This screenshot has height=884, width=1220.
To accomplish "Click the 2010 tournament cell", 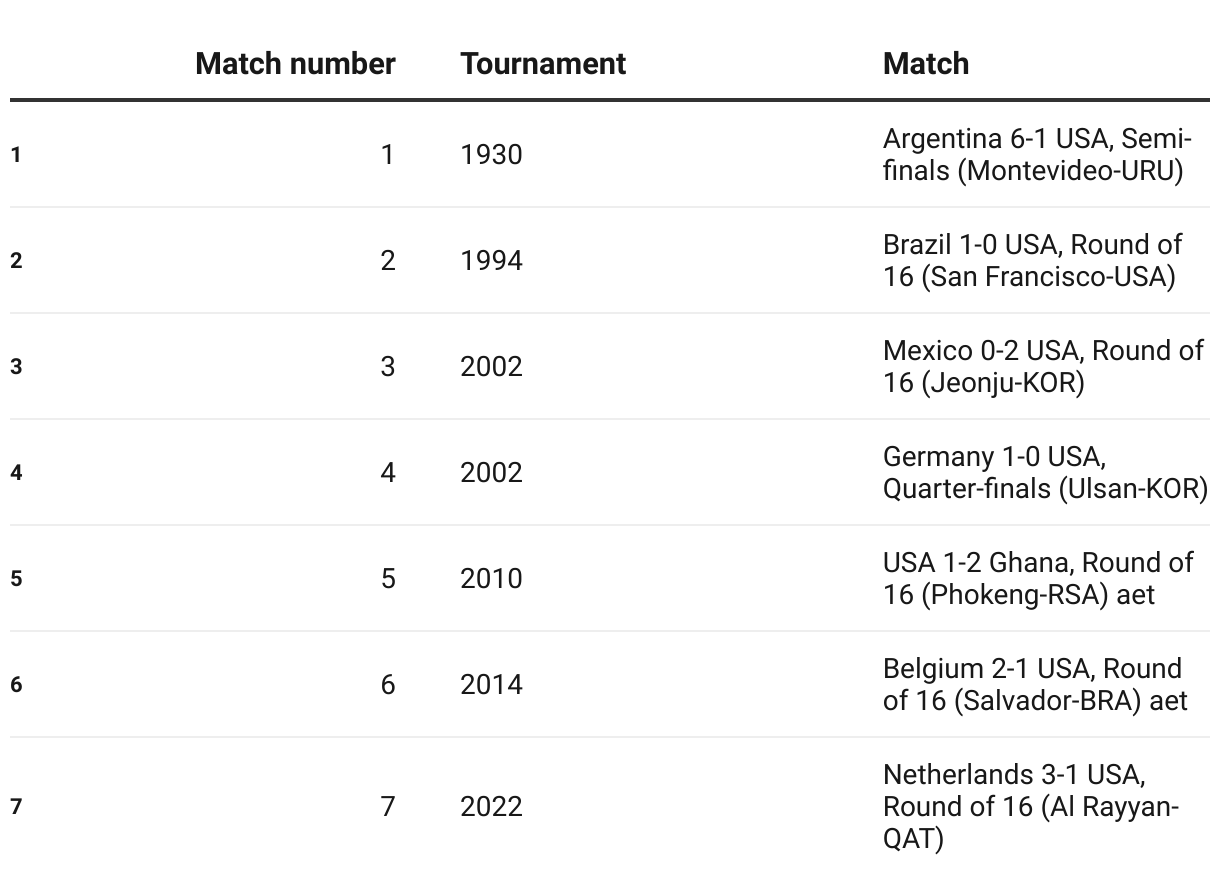I will point(491,579).
